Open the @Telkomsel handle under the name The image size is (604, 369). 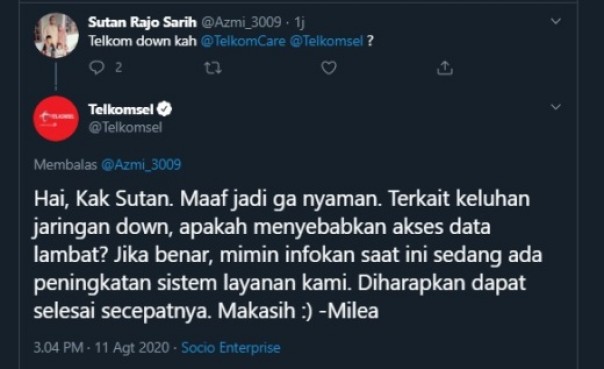coord(125,127)
